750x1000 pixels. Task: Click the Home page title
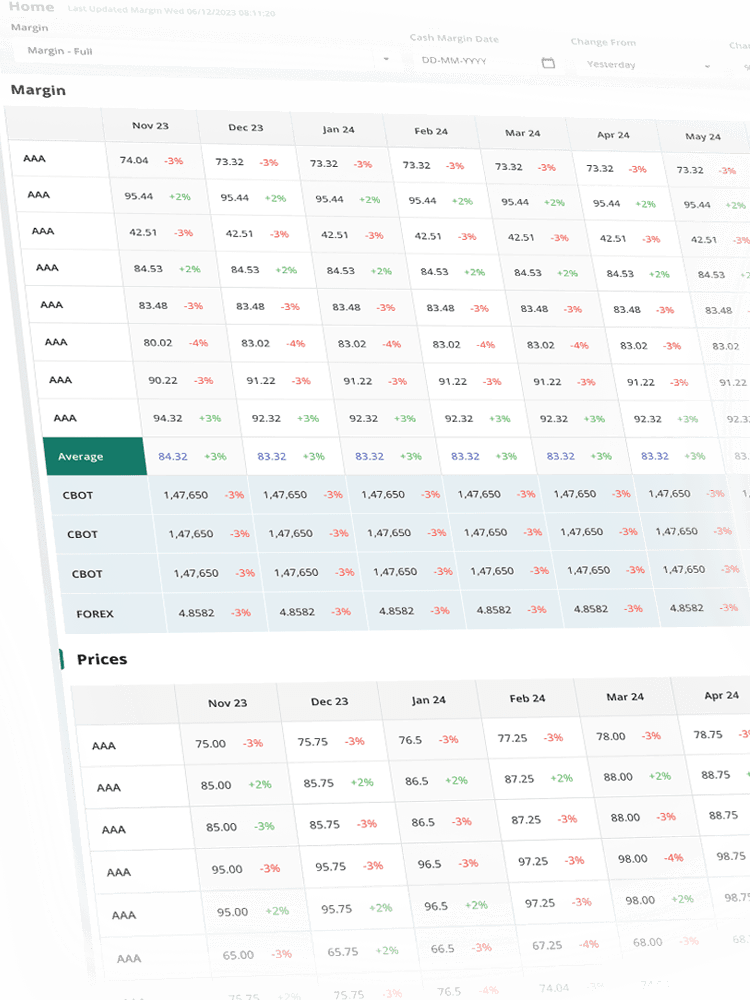[31, 7]
